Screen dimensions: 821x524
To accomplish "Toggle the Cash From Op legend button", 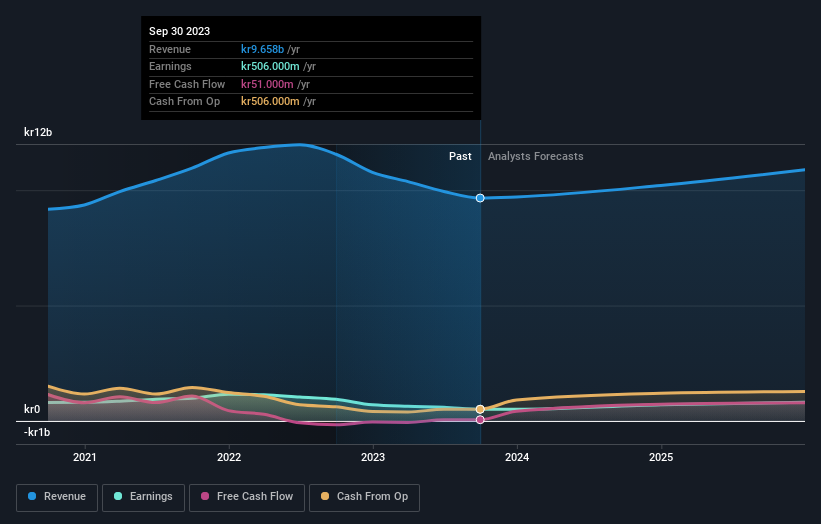I will [x=364, y=497].
